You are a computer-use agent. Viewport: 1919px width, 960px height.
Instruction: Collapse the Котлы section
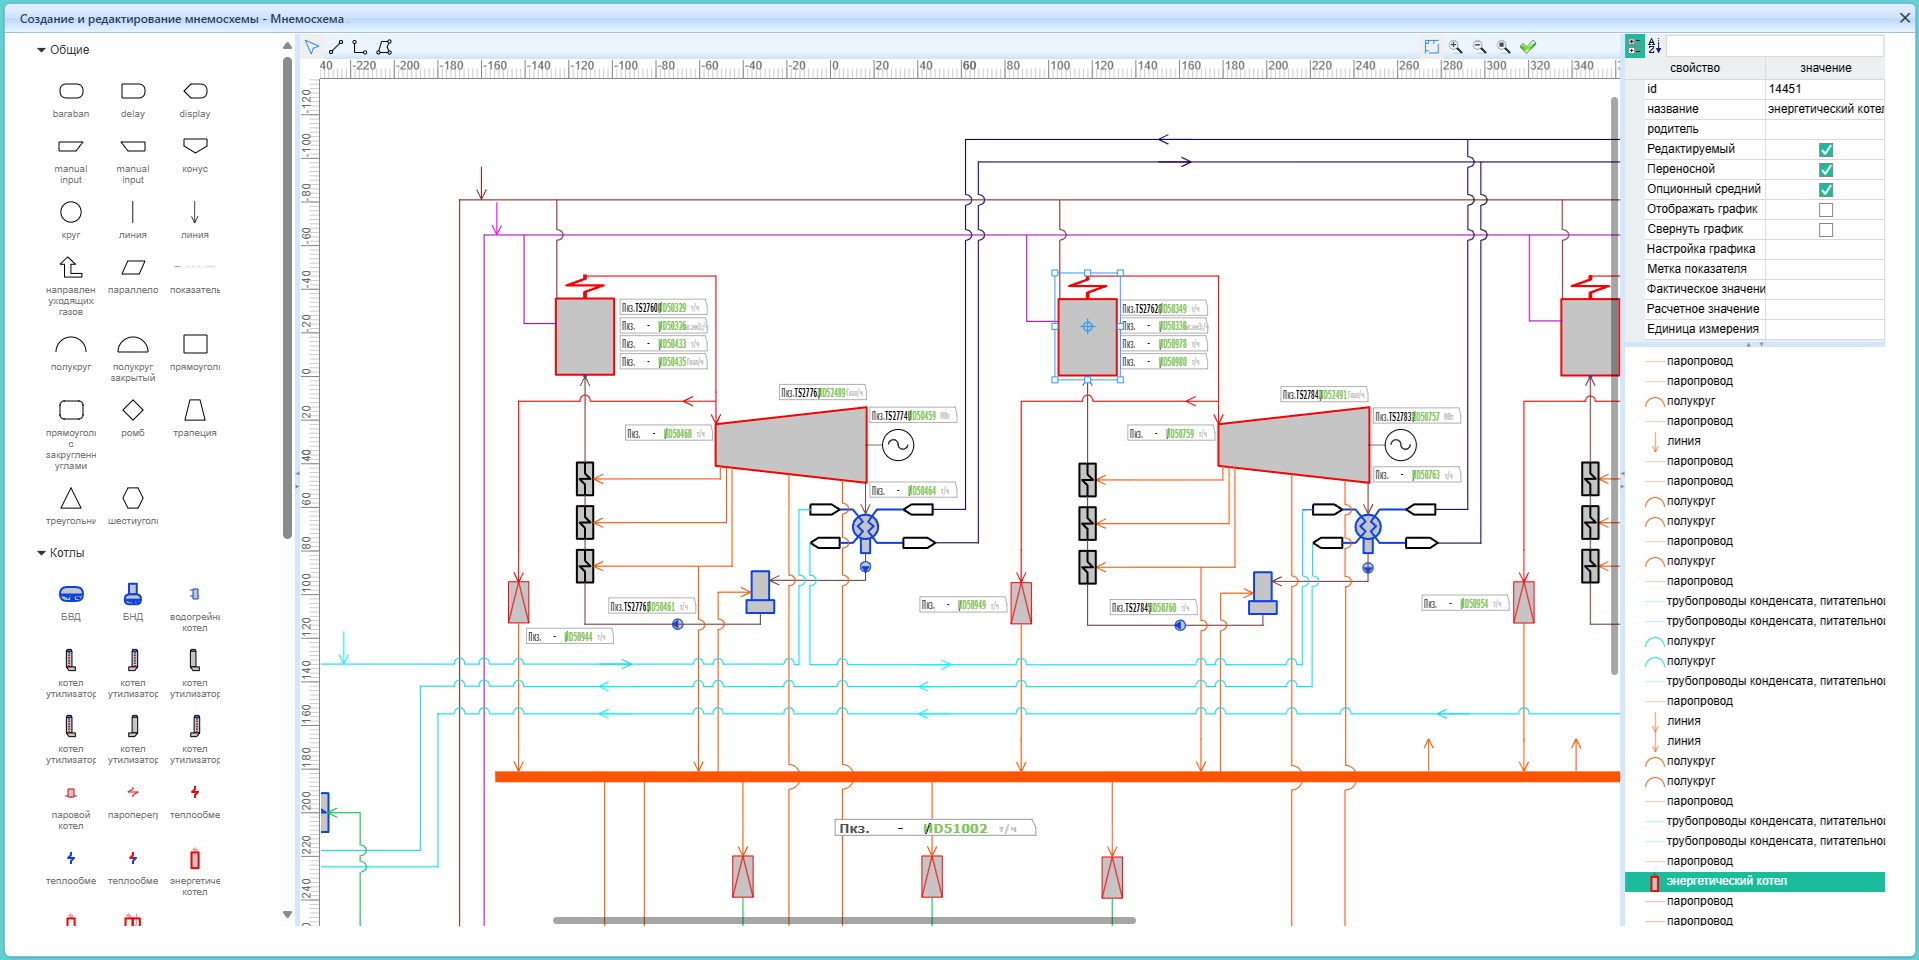click(x=42, y=553)
